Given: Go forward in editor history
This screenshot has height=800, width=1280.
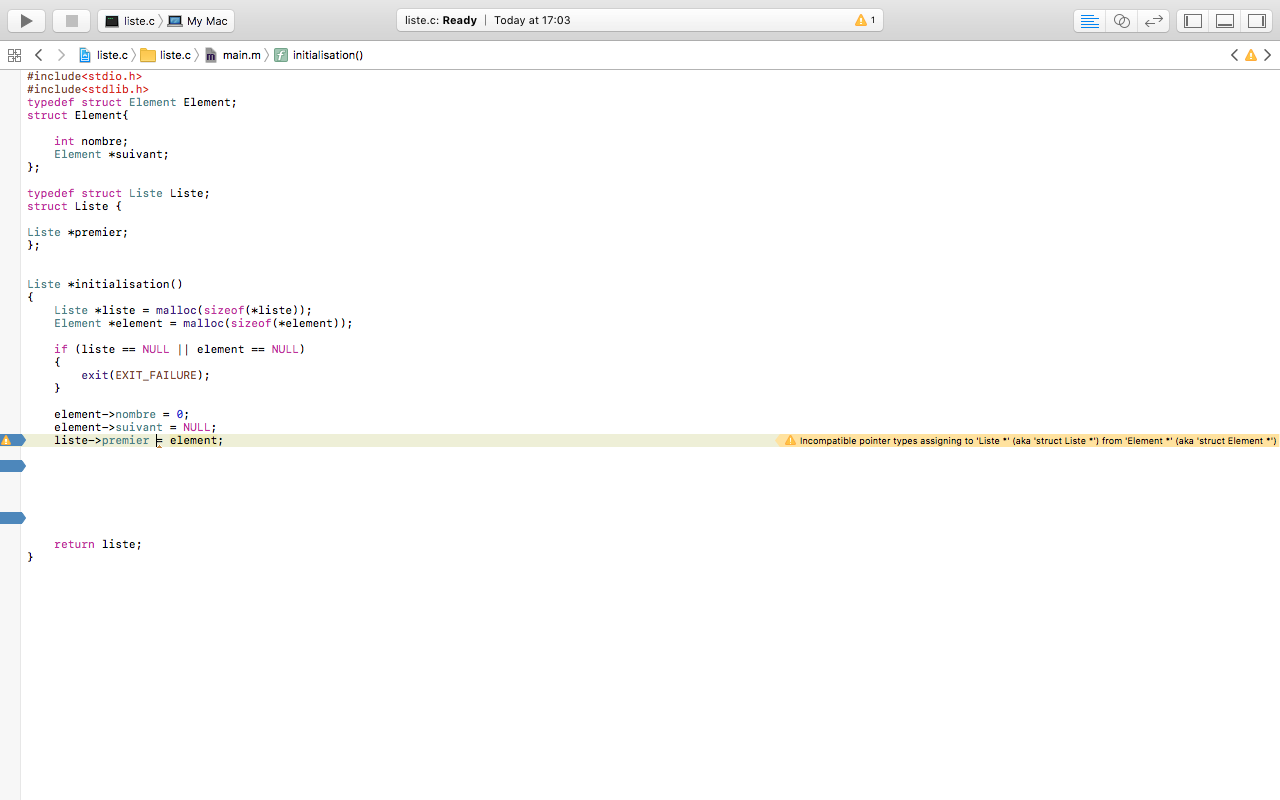Looking at the screenshot, I should click(61, 55).
